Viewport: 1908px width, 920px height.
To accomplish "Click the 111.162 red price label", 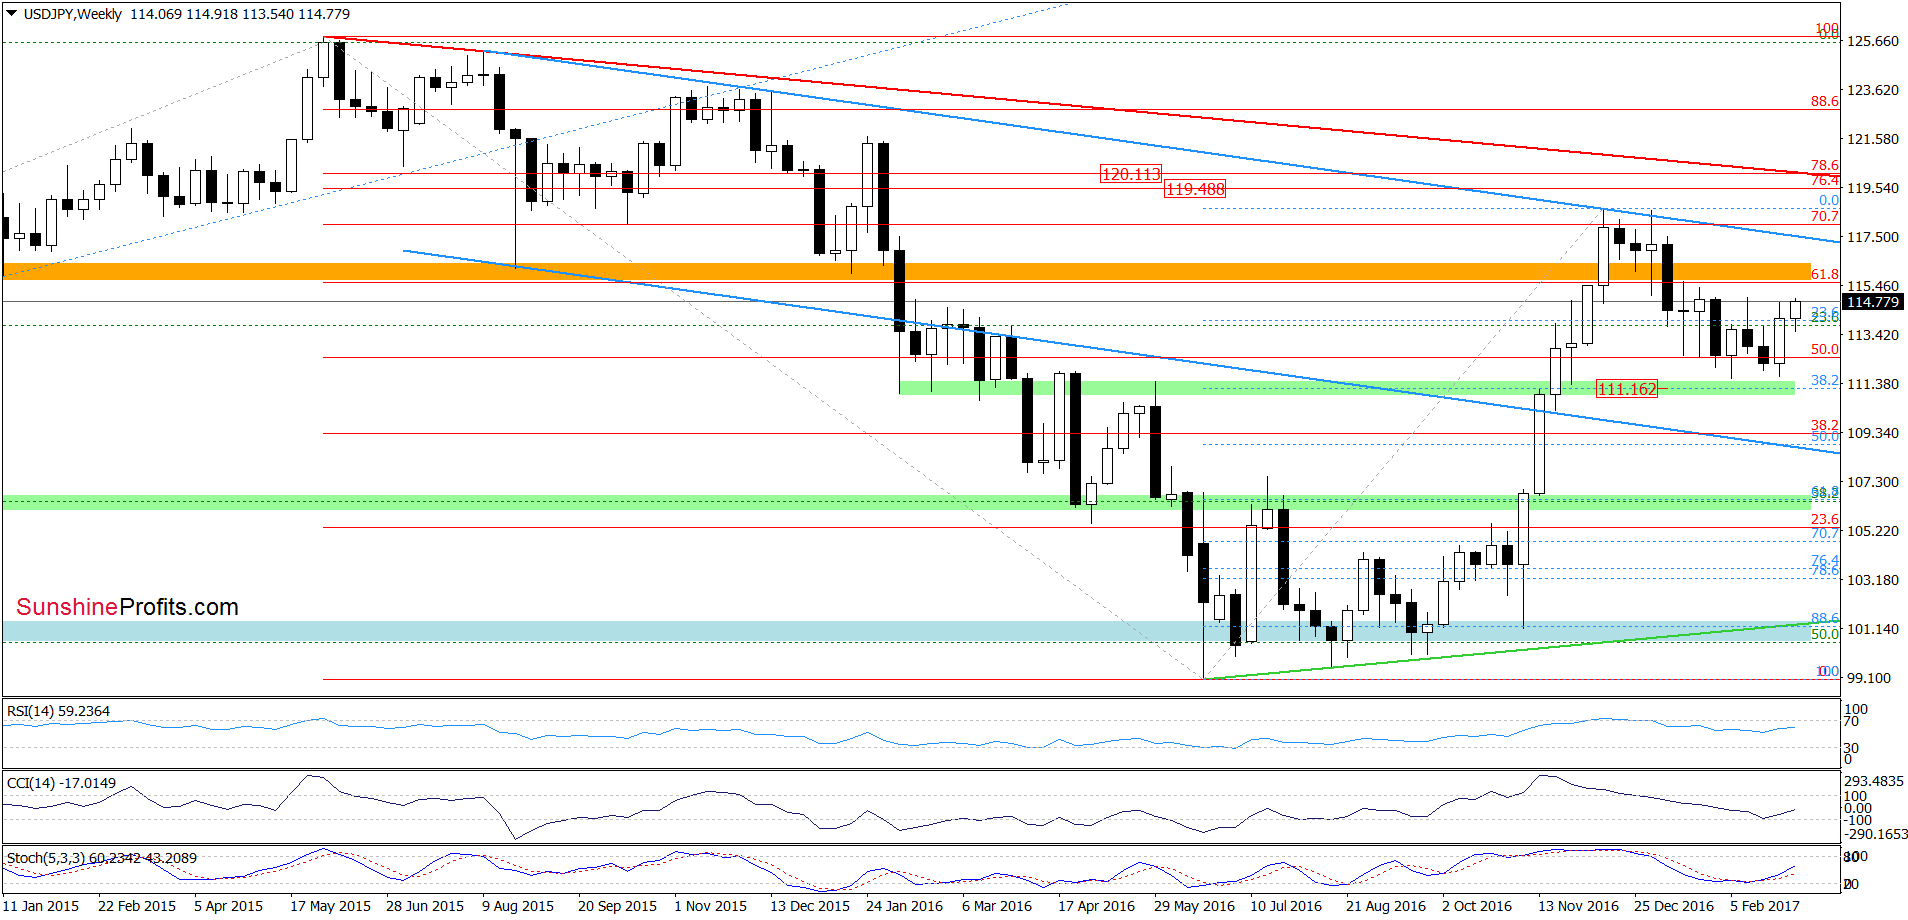I will tap(1627, 389).
